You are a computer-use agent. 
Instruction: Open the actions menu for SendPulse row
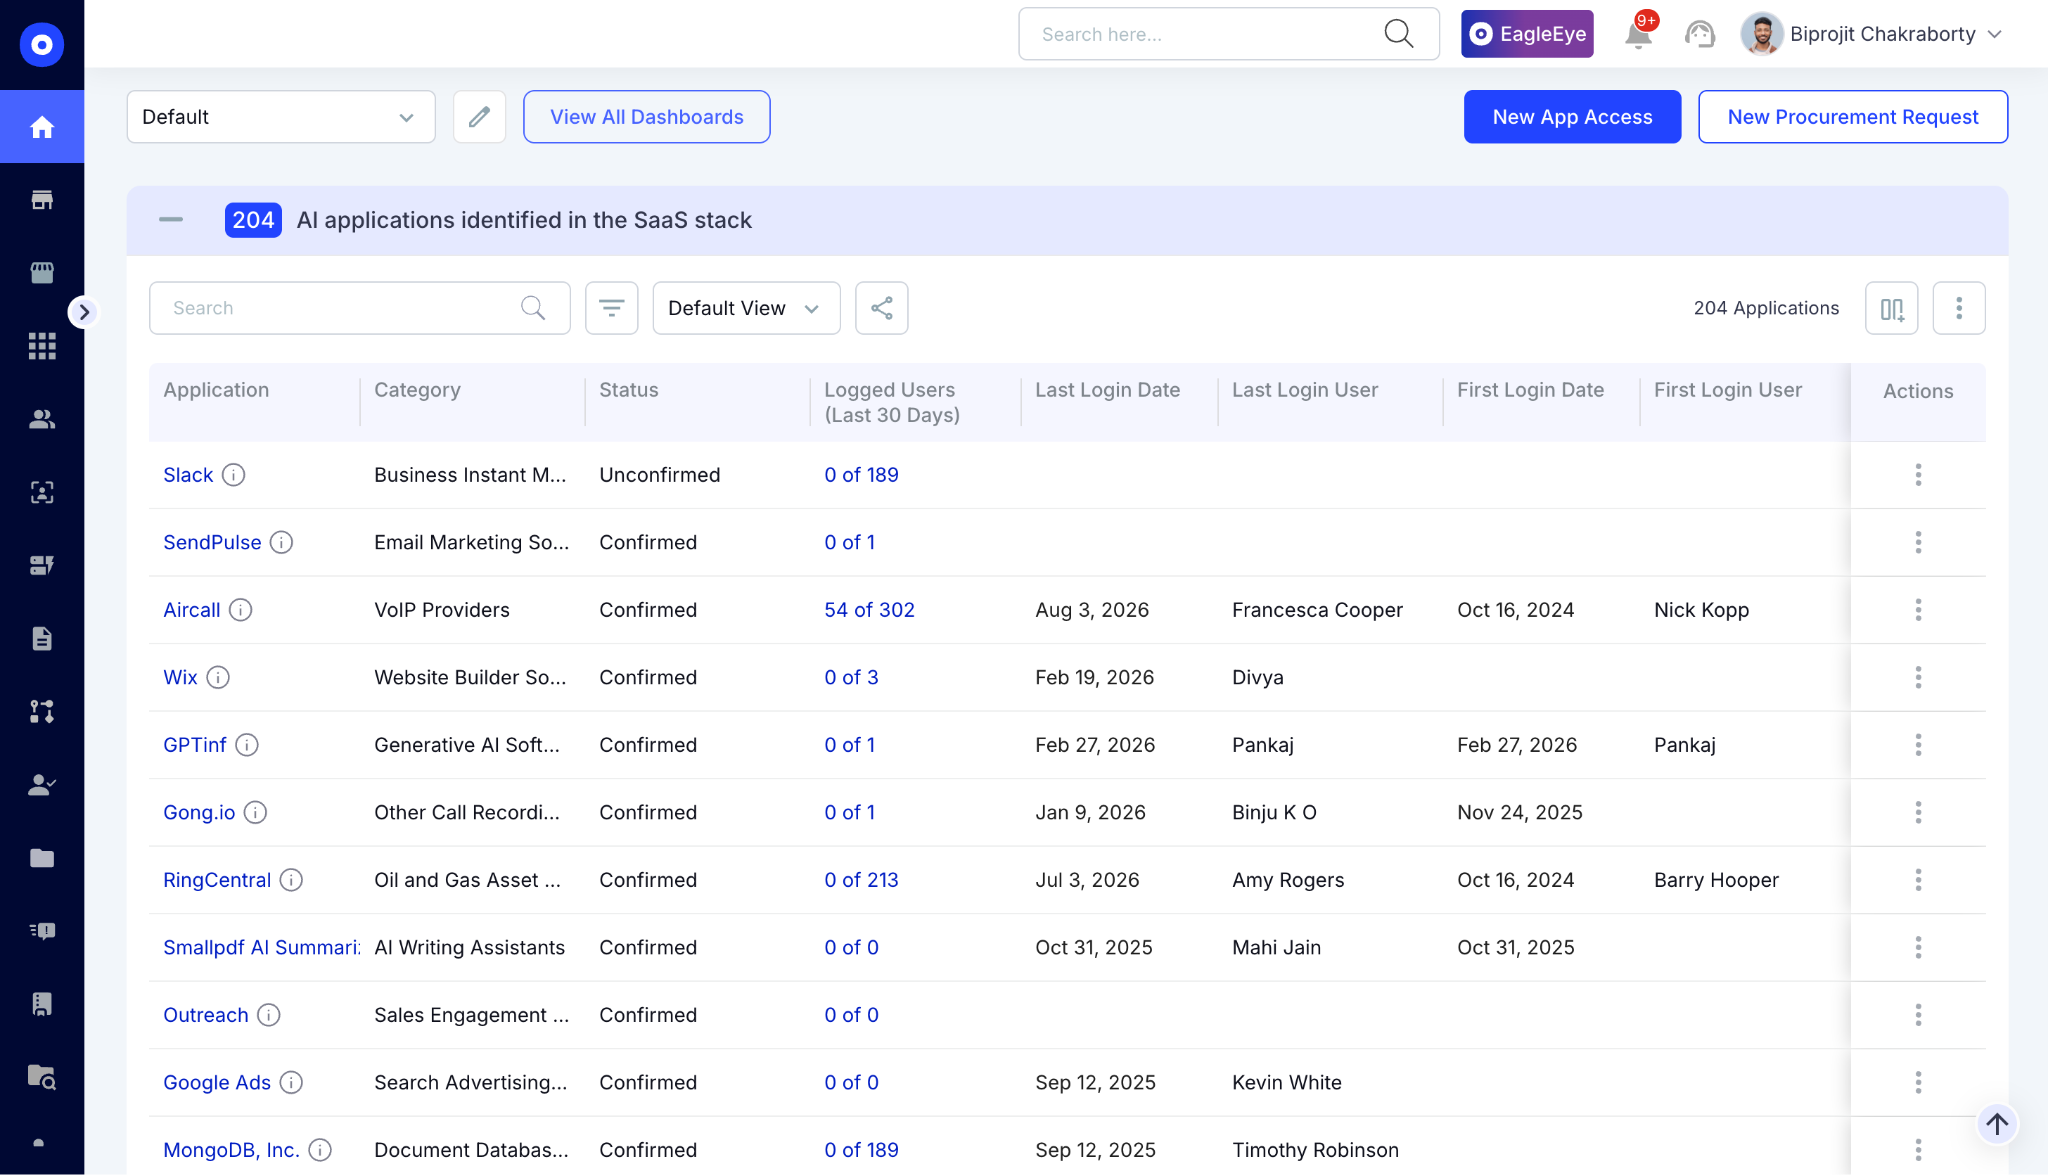[1918, 542]
